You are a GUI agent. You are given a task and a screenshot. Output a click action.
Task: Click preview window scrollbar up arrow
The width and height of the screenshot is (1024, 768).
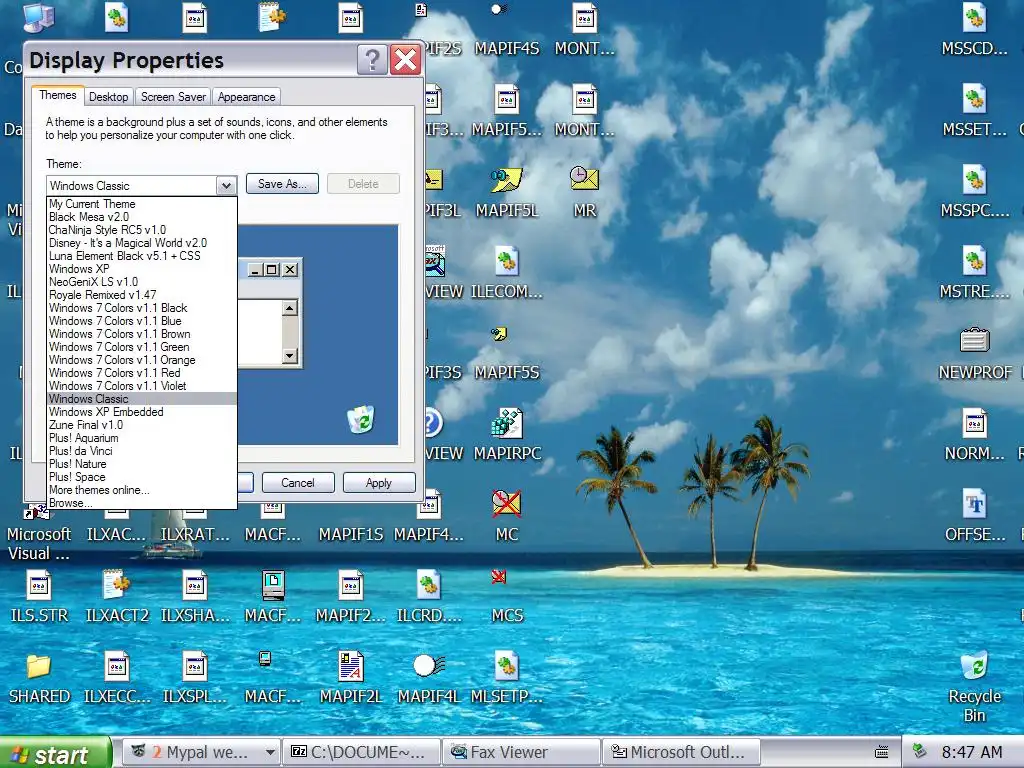pyautogui.click(x=290, y=308)
